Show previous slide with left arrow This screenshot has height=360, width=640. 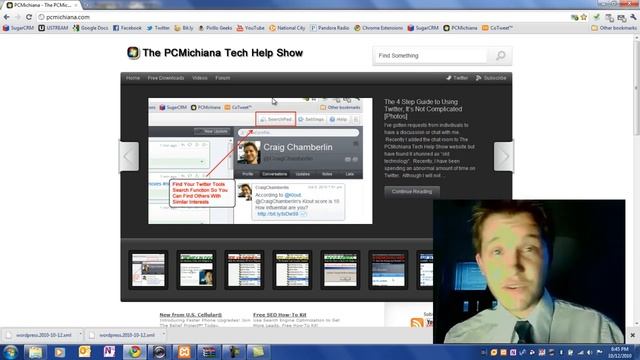pos(129,156)
